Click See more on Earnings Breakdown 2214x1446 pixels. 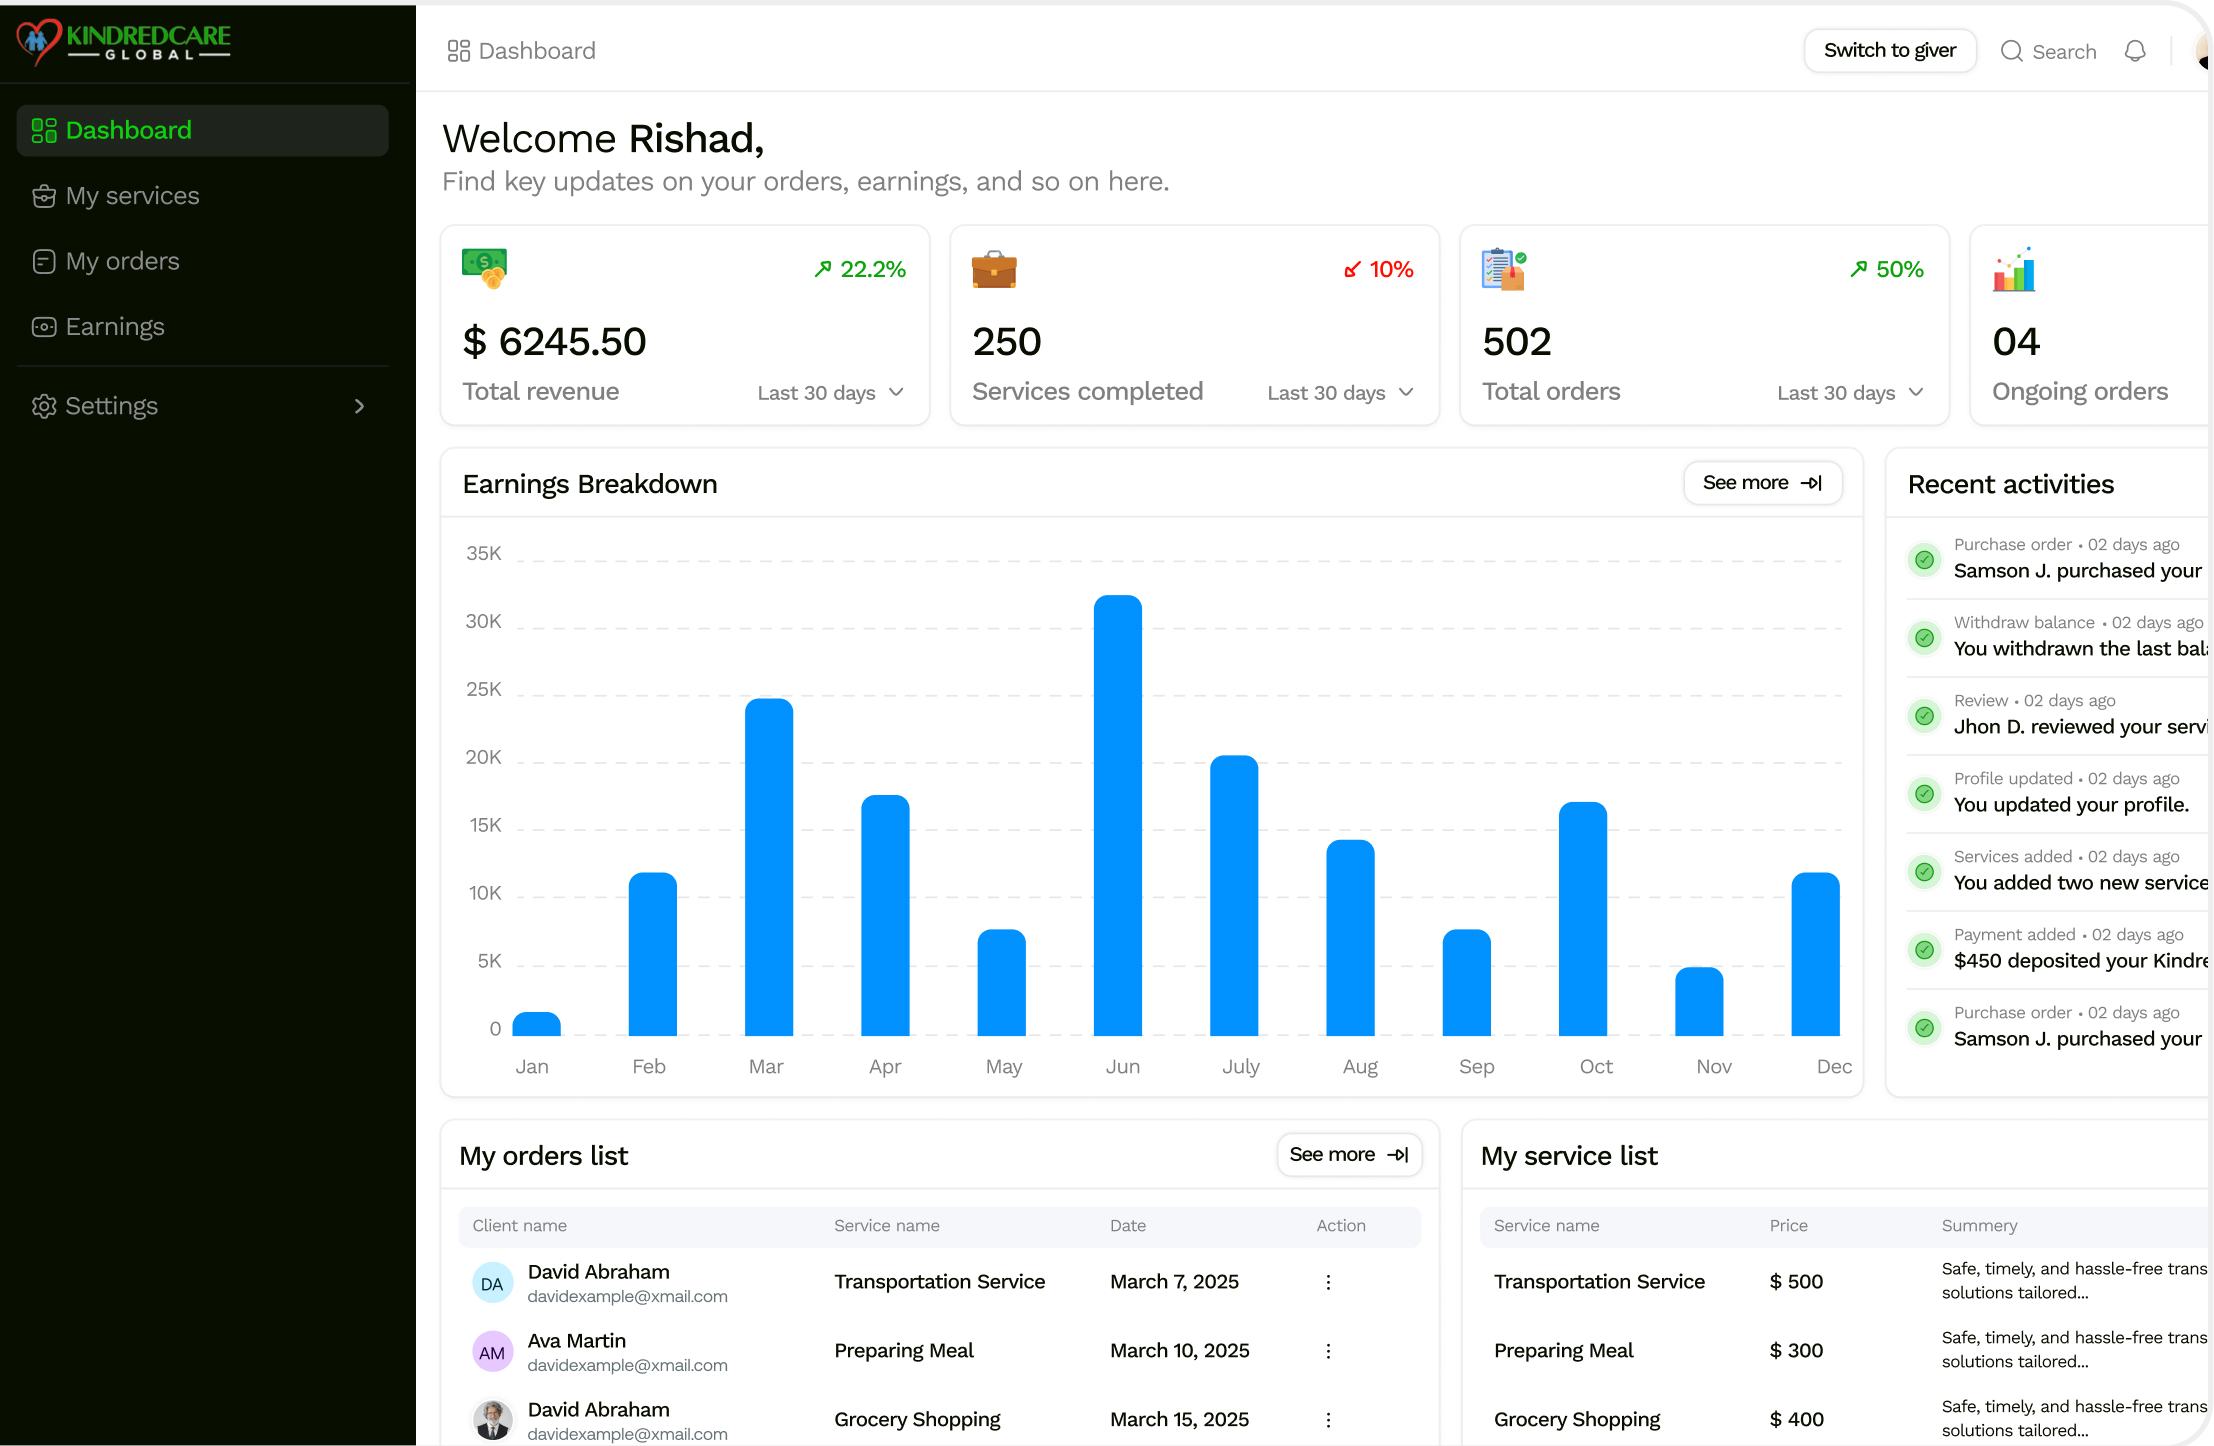click(x=1762, y=483)
